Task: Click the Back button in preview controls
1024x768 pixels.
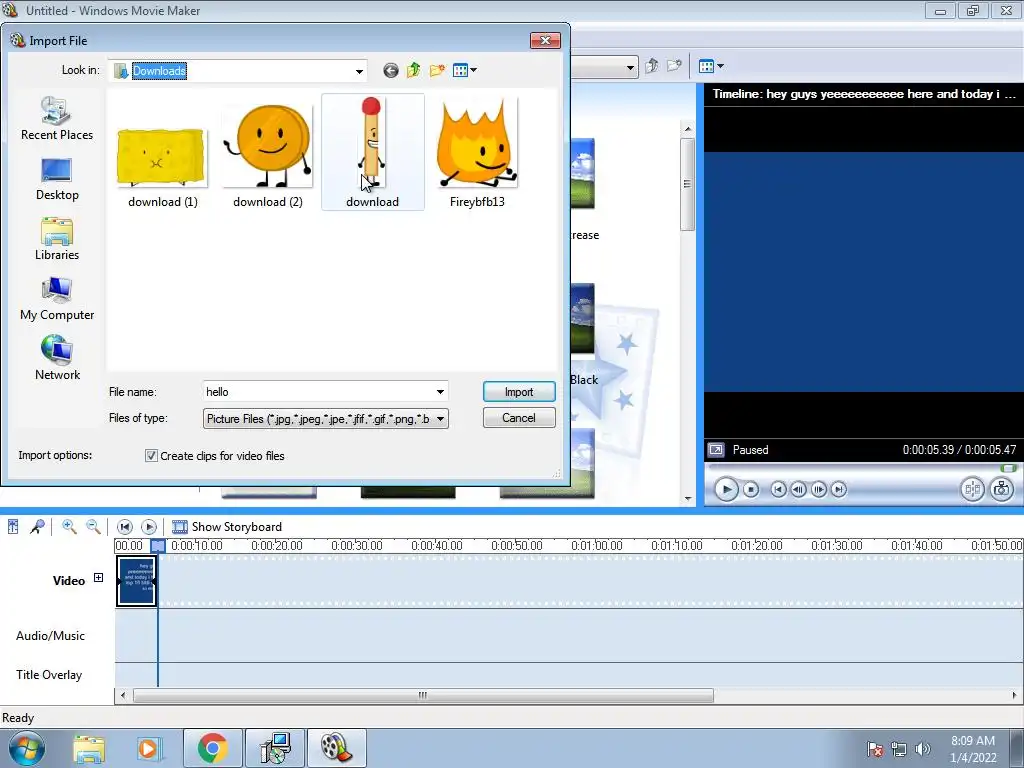Action: point(778,488)
